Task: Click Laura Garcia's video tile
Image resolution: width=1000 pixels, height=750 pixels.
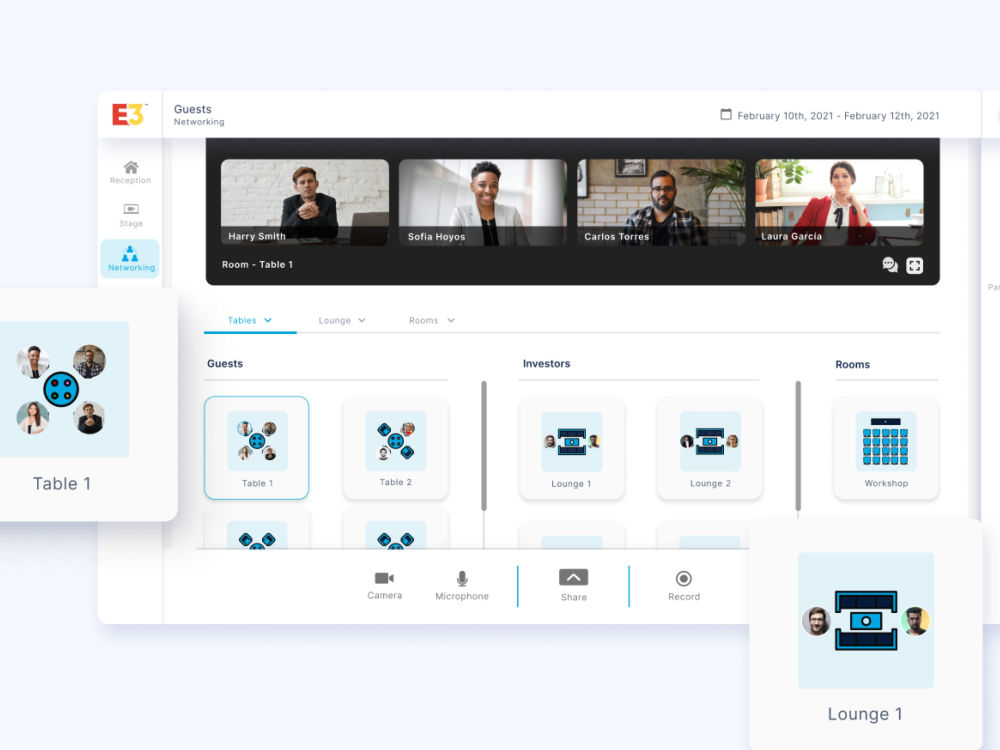Action: tap(839, 202)
